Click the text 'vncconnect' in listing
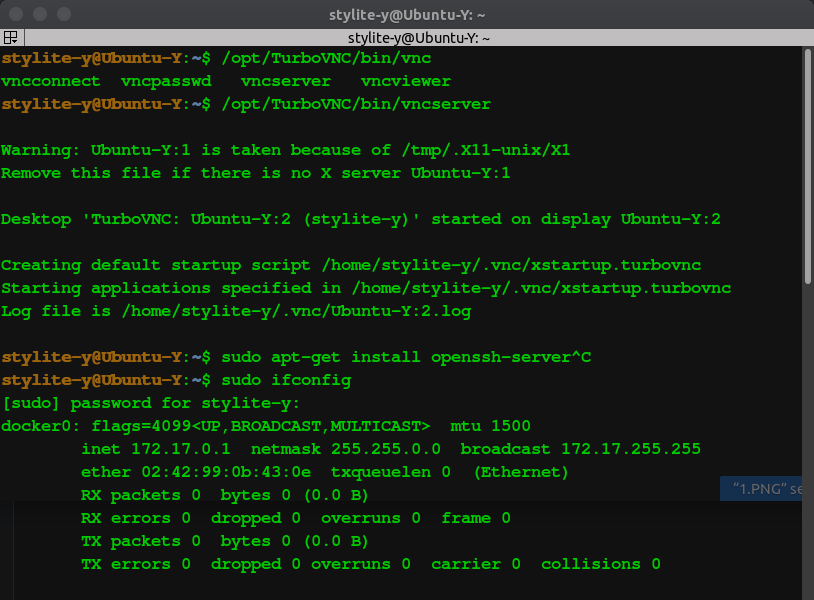Screen dimensions: 814x600 pos(51,81)
